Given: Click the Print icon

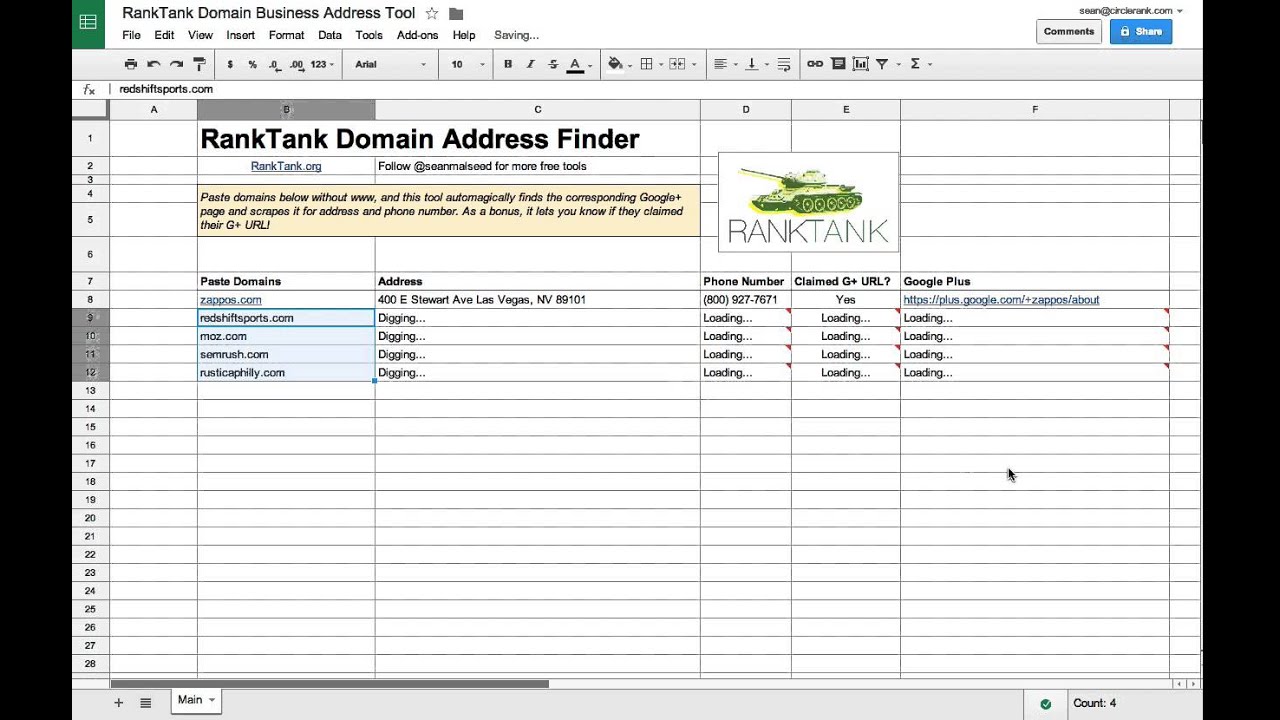Looking at the screenshot, I should coord(131,64).
